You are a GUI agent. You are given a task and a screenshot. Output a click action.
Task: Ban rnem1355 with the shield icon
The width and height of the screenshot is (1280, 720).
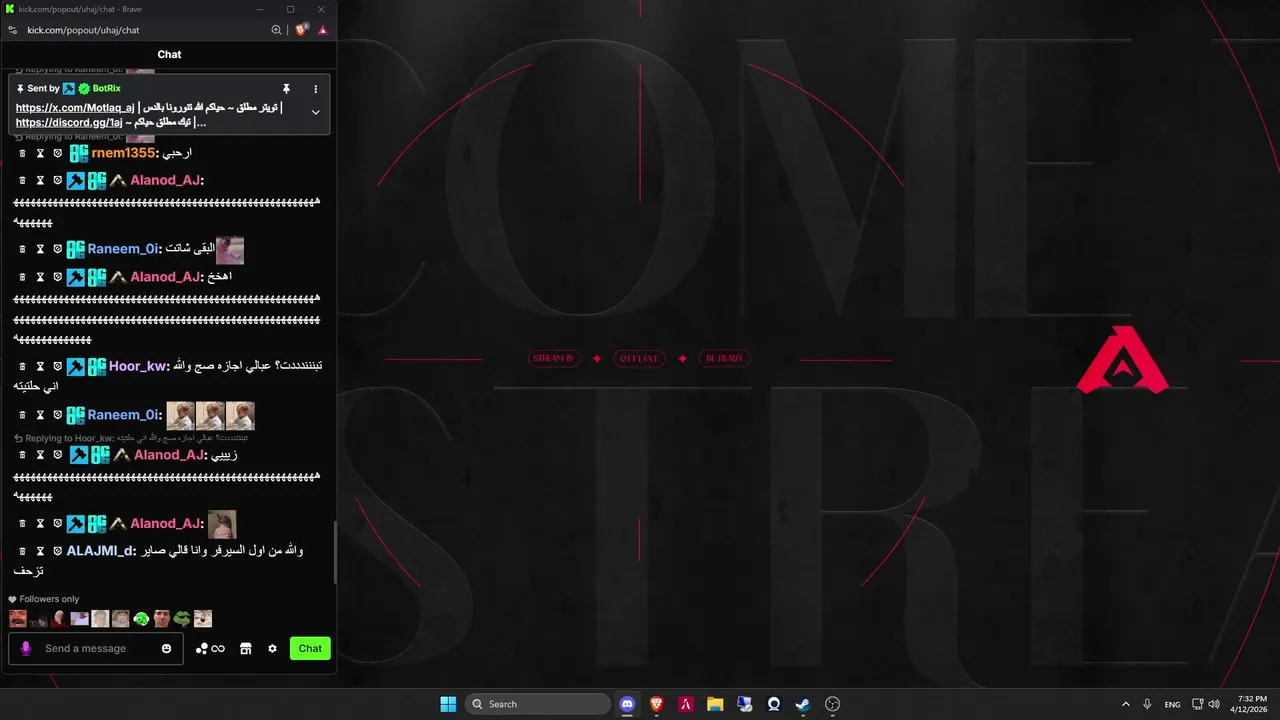[x=57, y=153]
